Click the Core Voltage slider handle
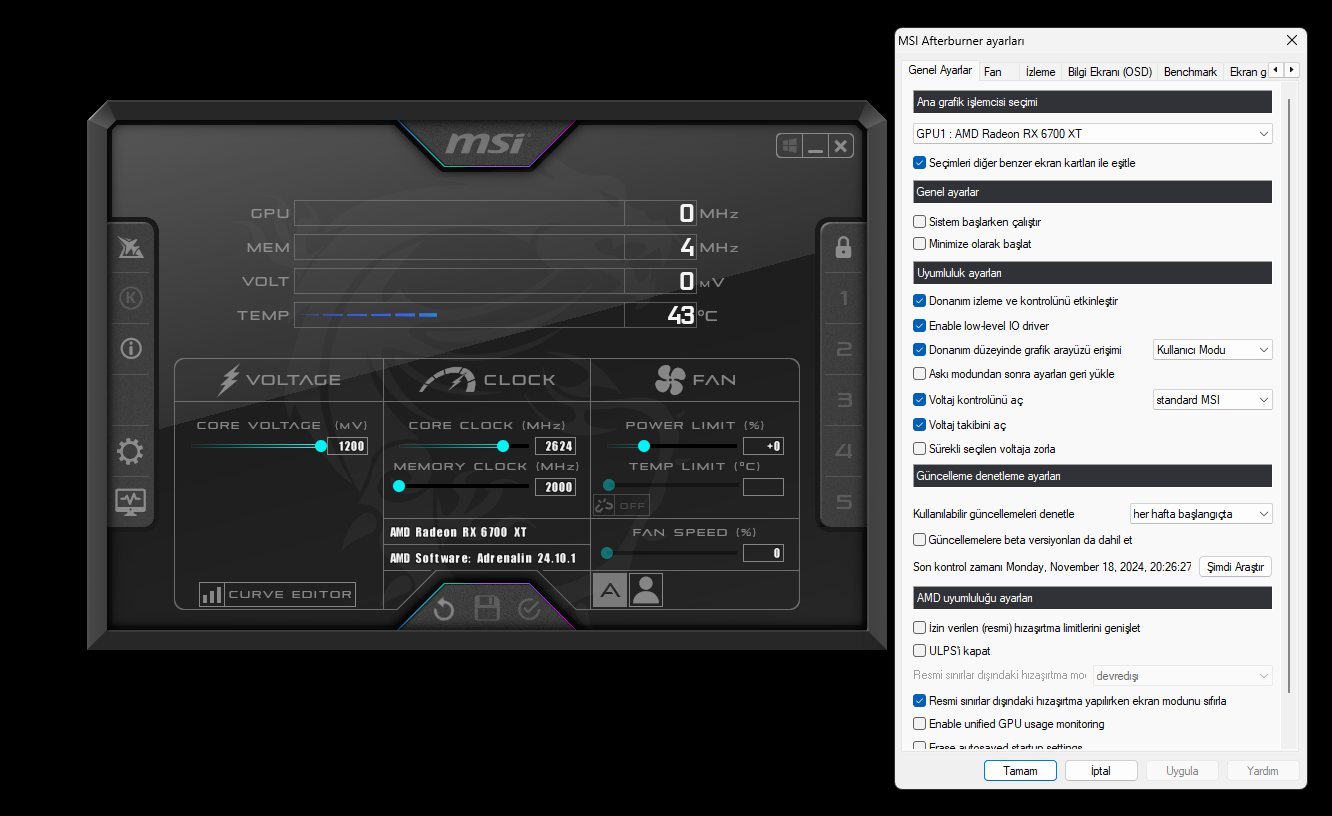 321,446
